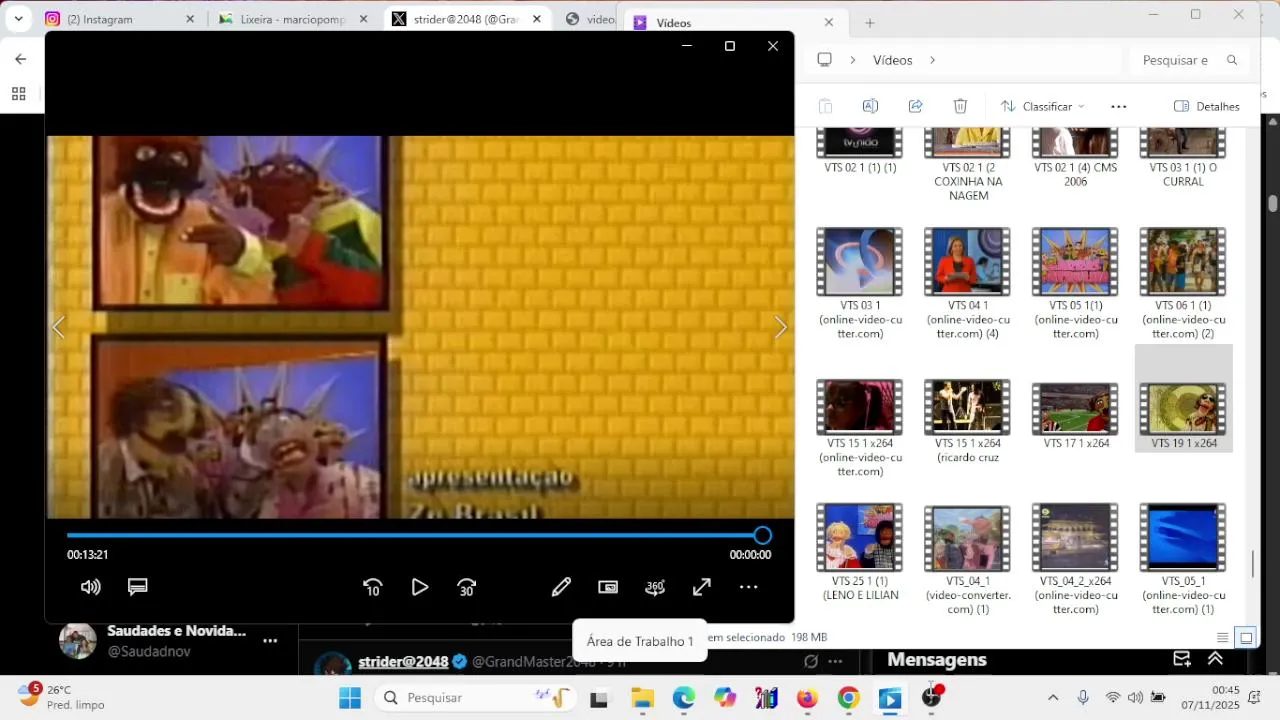This screenshot has height=720, width=1280.
Task: Delete selected file with trash icon
Action: click(960, 106)
